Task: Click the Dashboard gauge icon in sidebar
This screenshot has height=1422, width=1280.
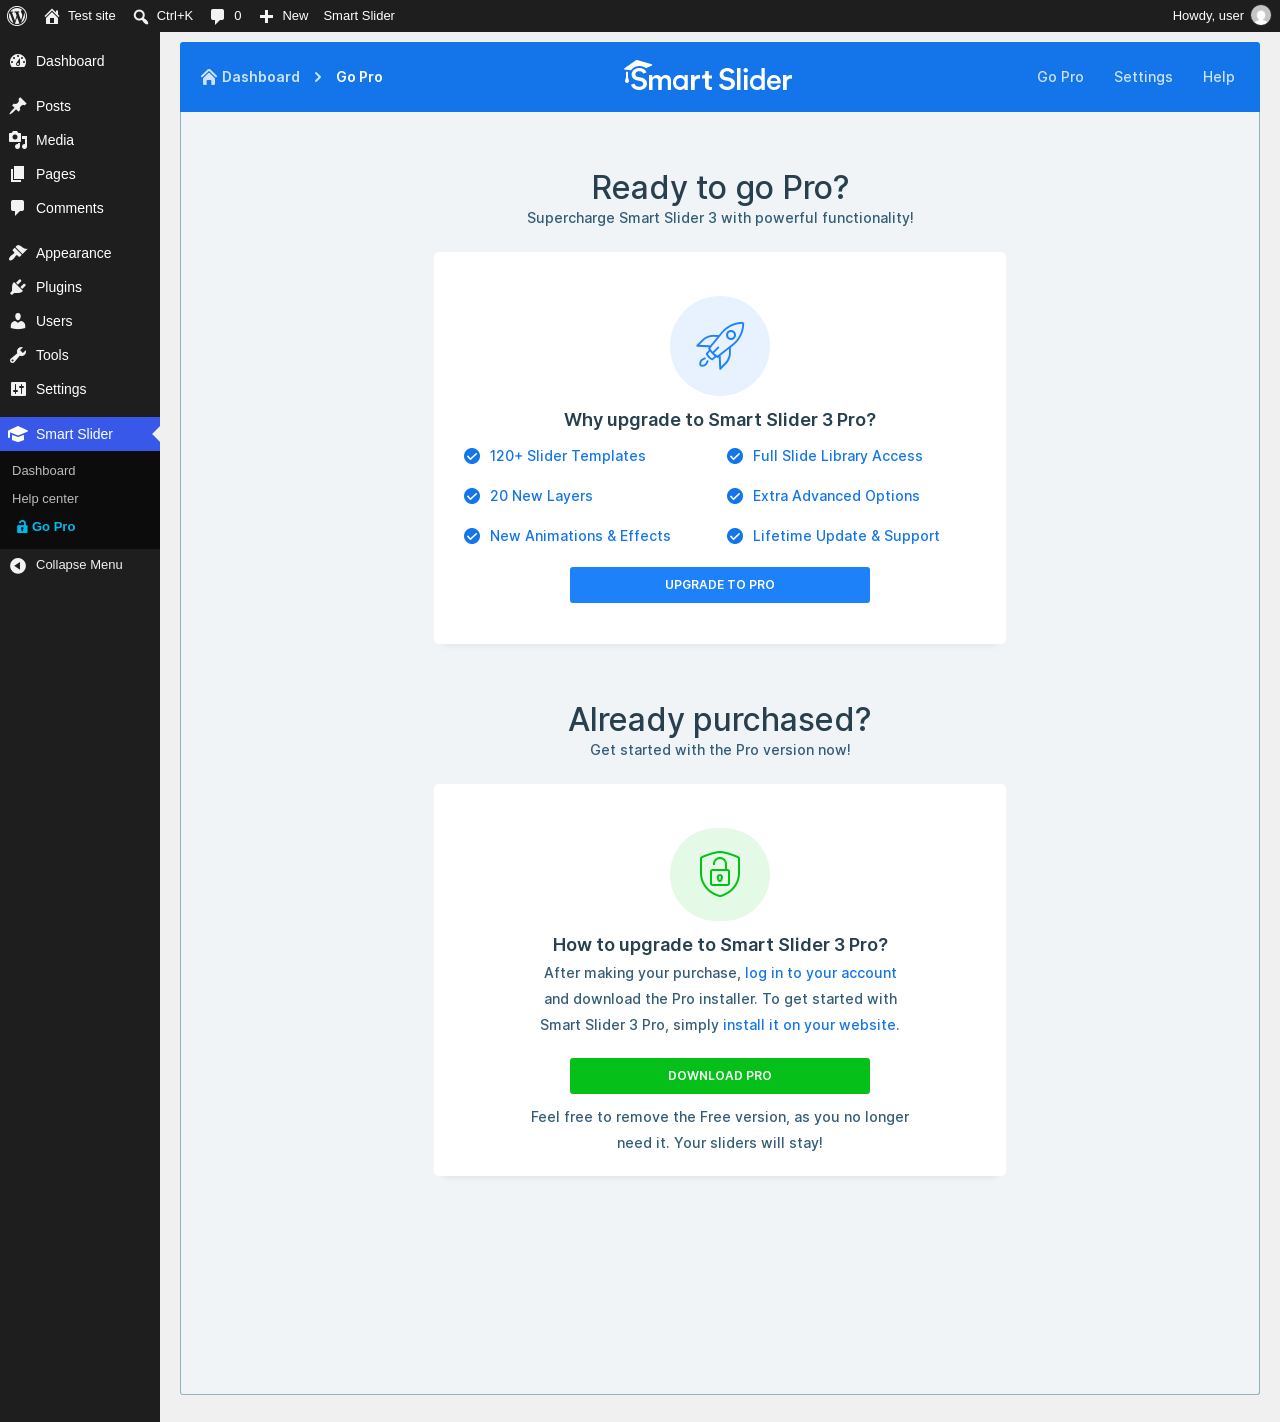Action: (18, 61)
